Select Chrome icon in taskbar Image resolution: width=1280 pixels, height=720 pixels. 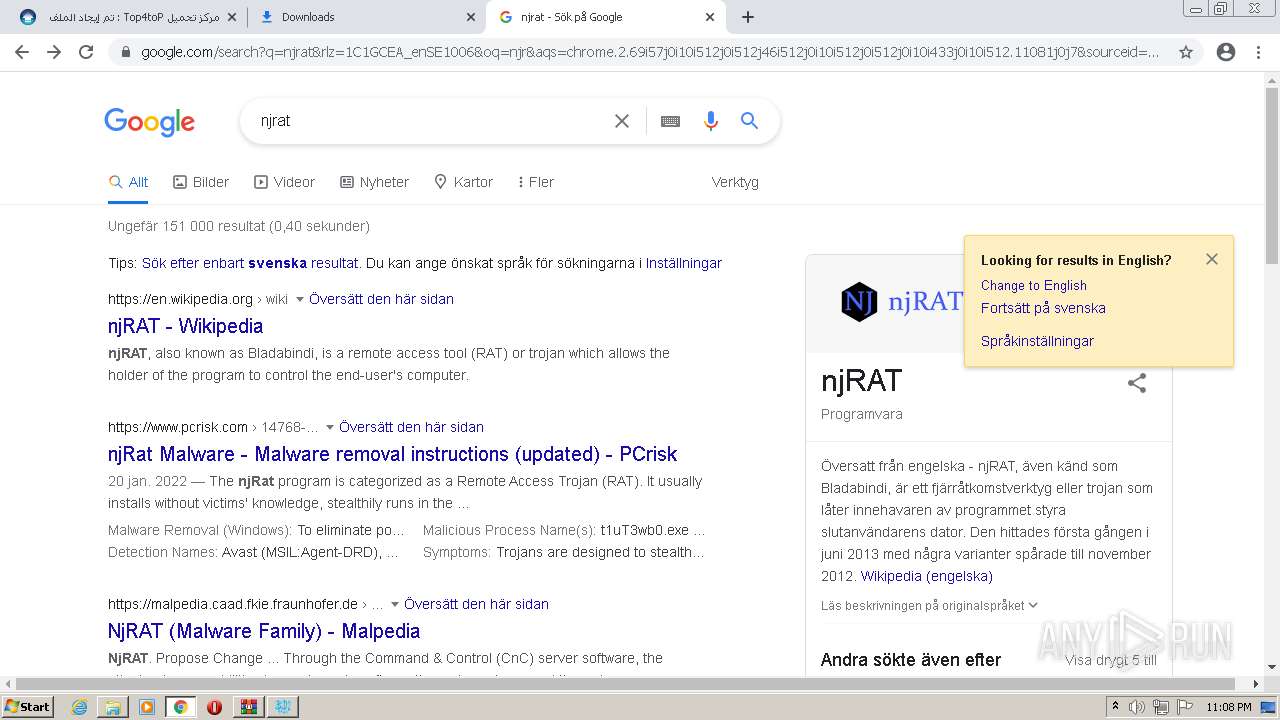(180, 707)
